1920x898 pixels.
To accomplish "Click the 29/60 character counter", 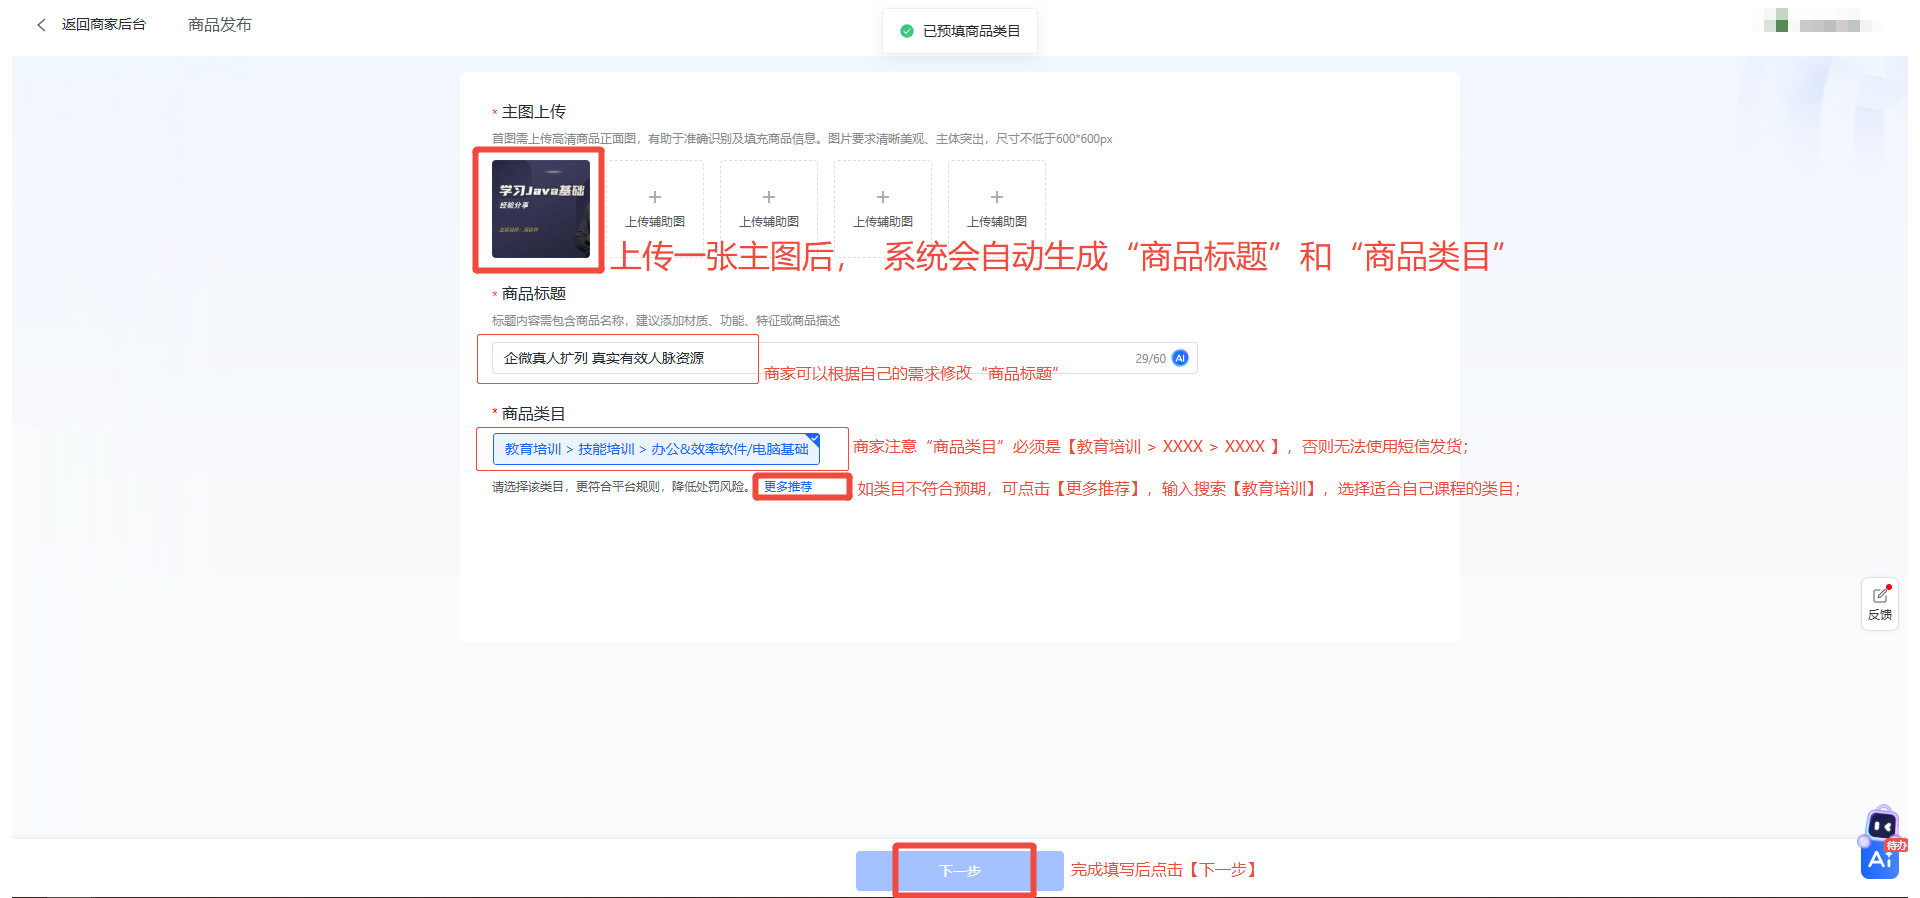I will 1150,358.
